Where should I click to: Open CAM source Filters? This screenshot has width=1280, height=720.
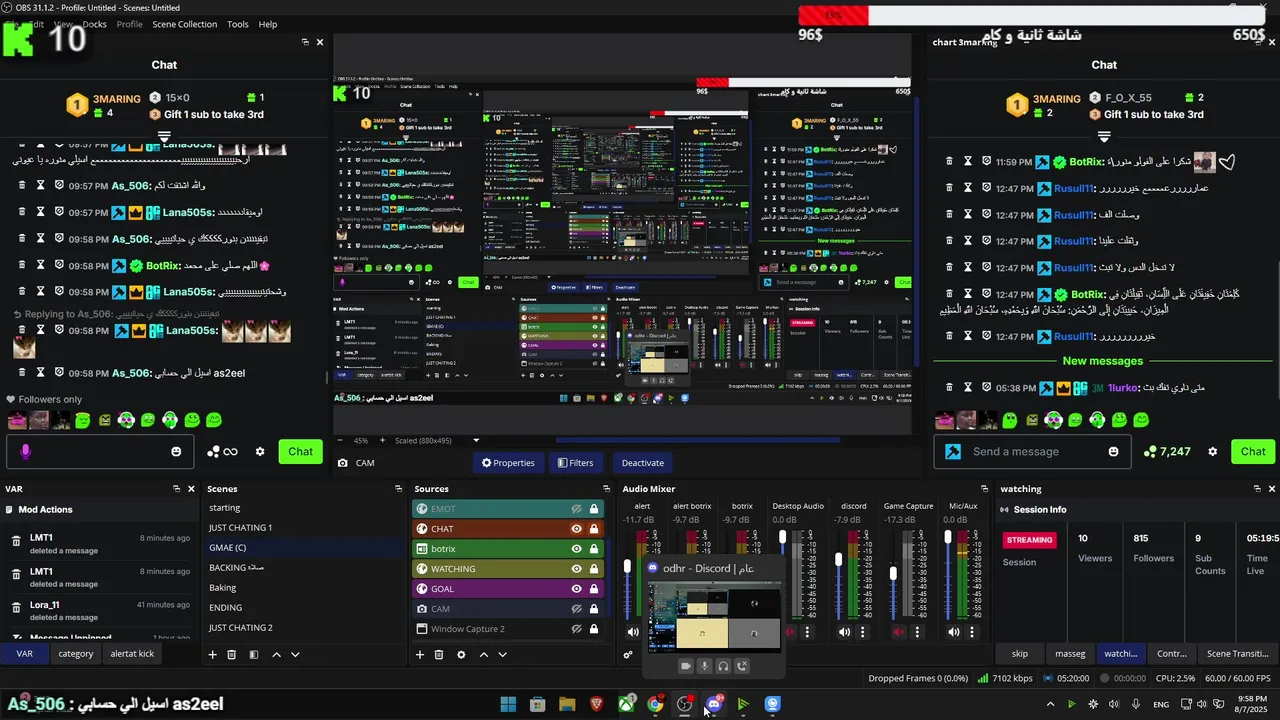tap(575, 463)
